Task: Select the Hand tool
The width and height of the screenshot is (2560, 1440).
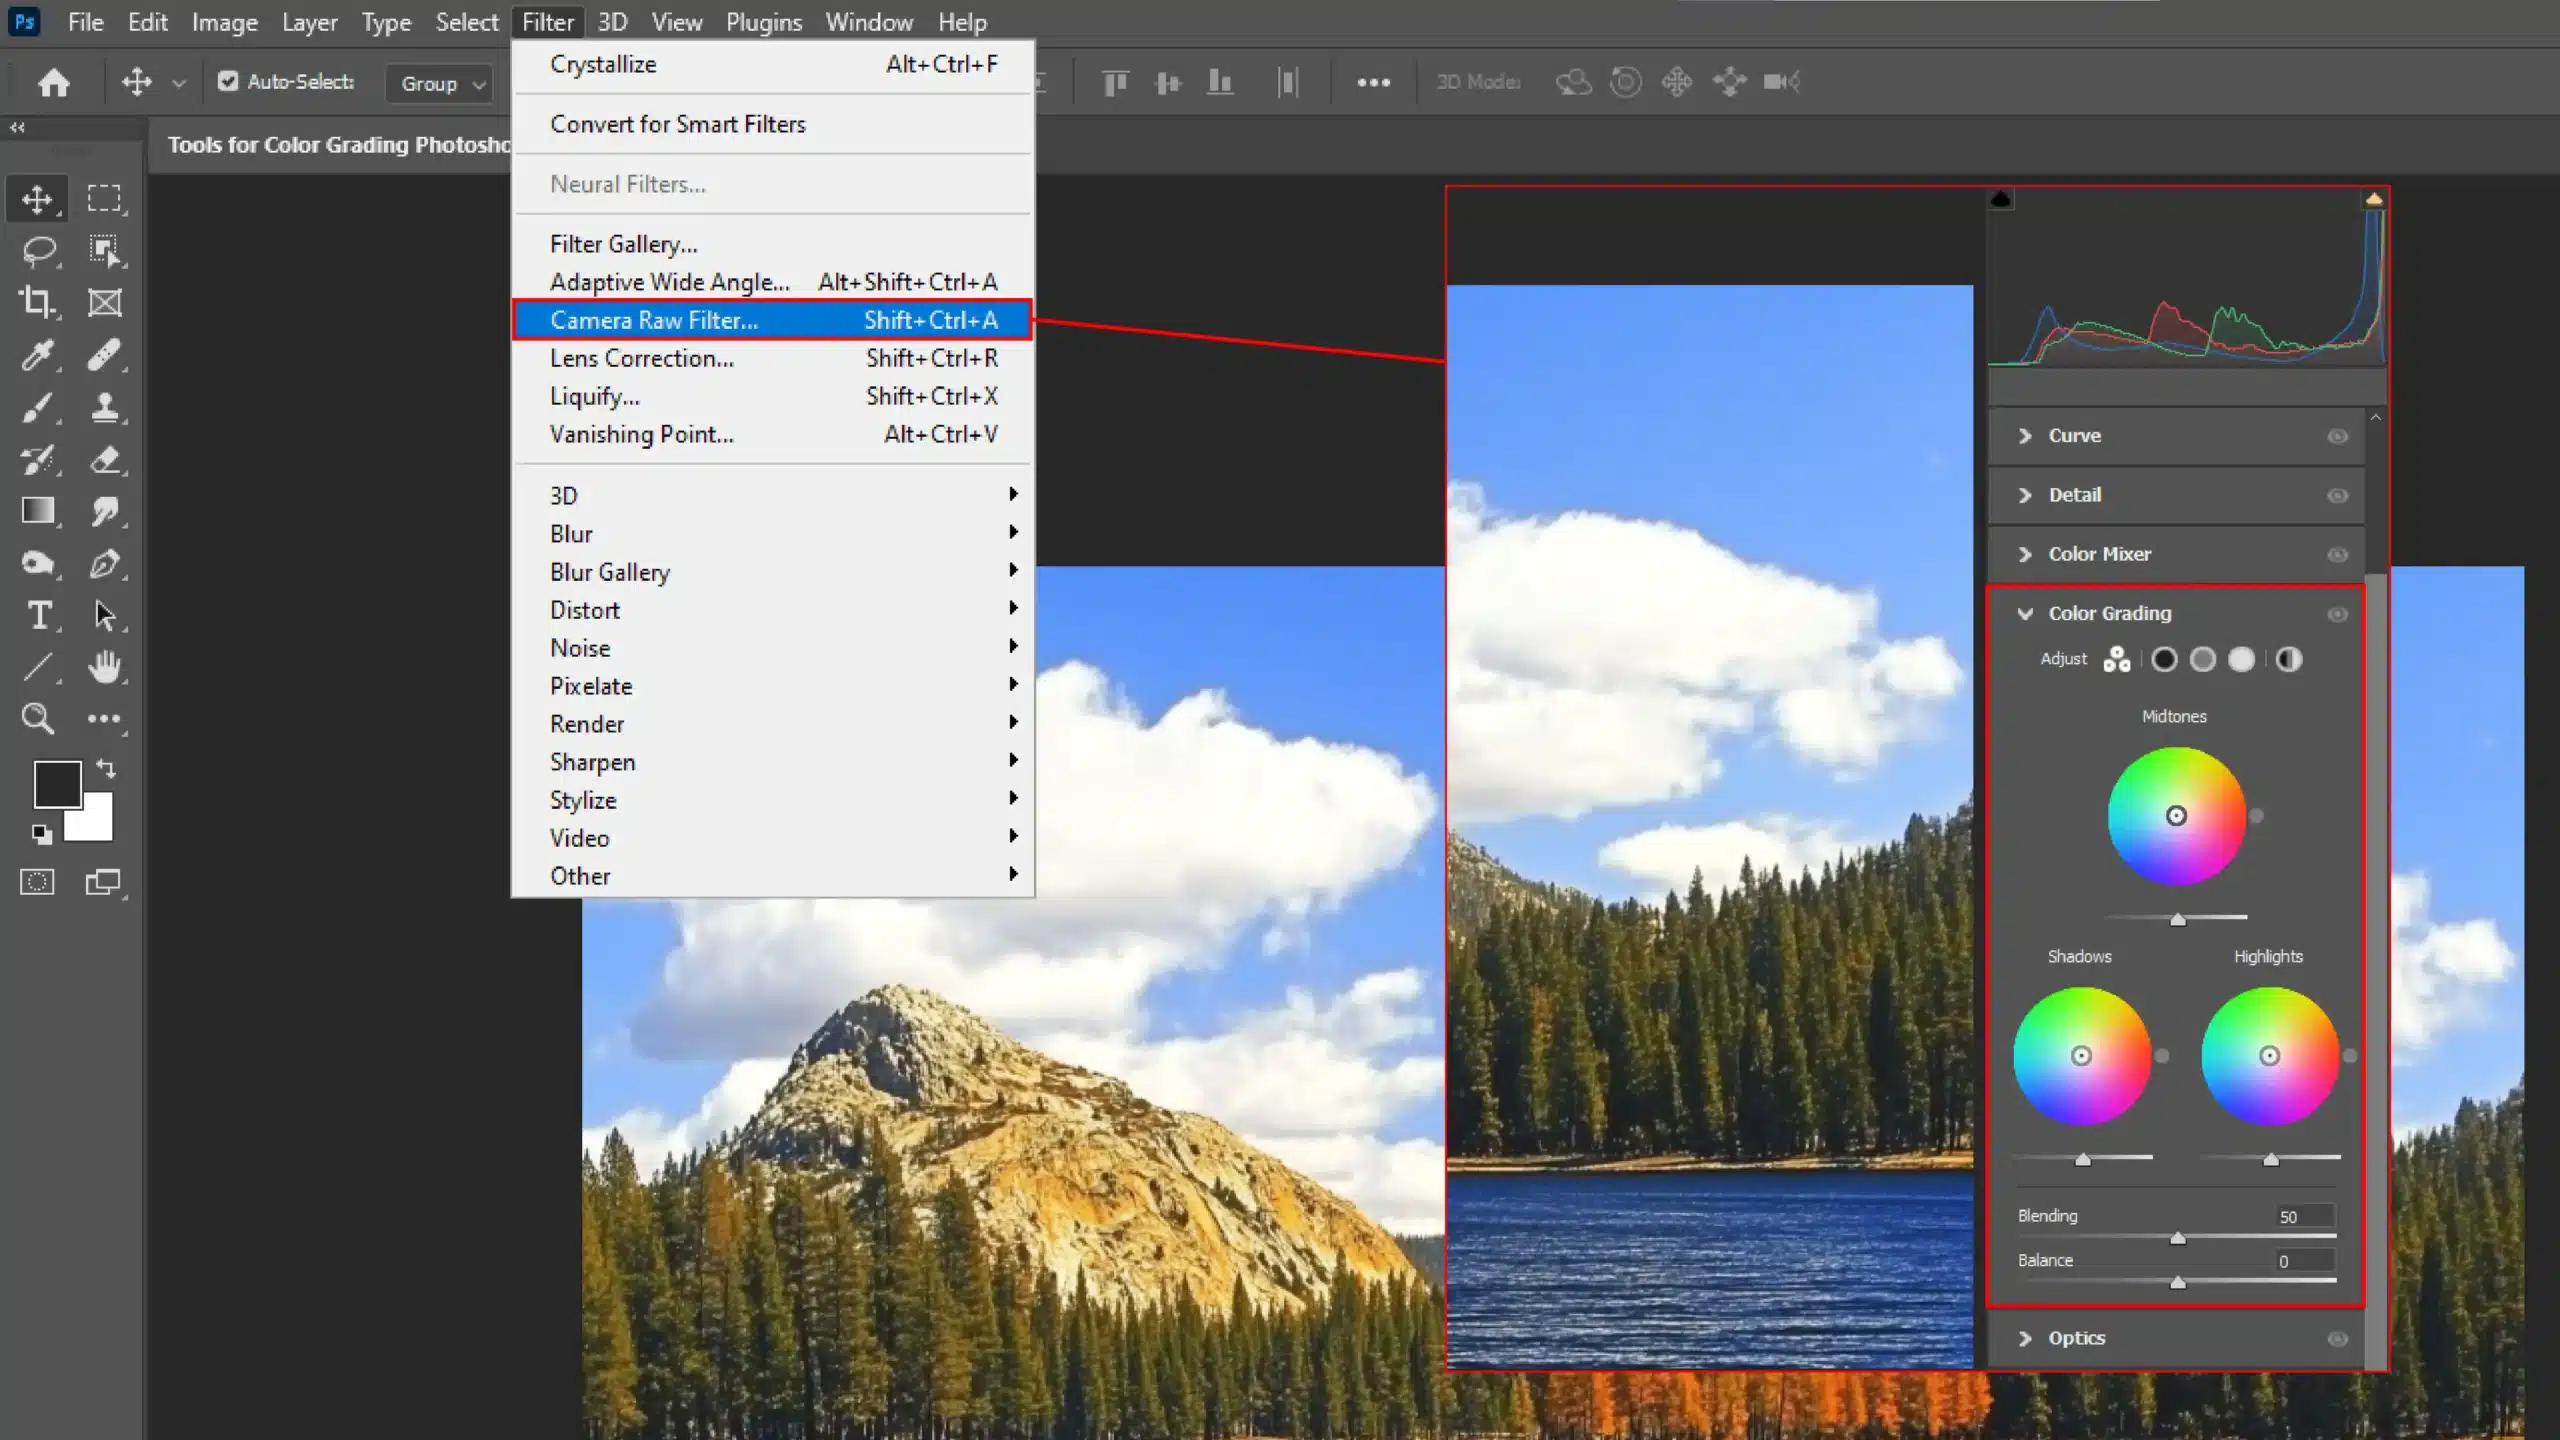Action: click(104, 667)
